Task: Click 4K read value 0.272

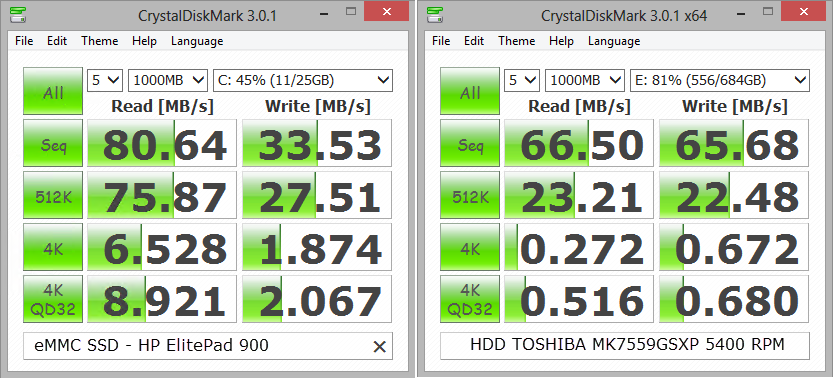Action: point(579,247)
